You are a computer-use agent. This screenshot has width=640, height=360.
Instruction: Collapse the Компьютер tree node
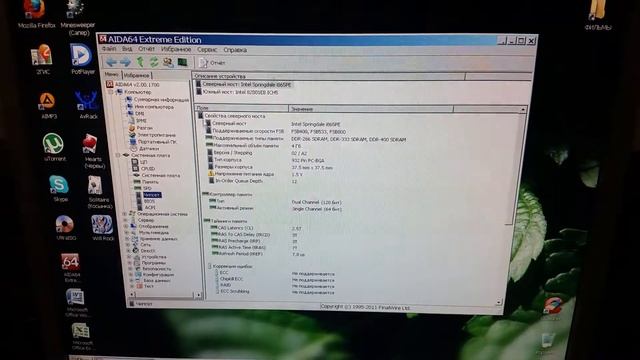coord(111,92)
